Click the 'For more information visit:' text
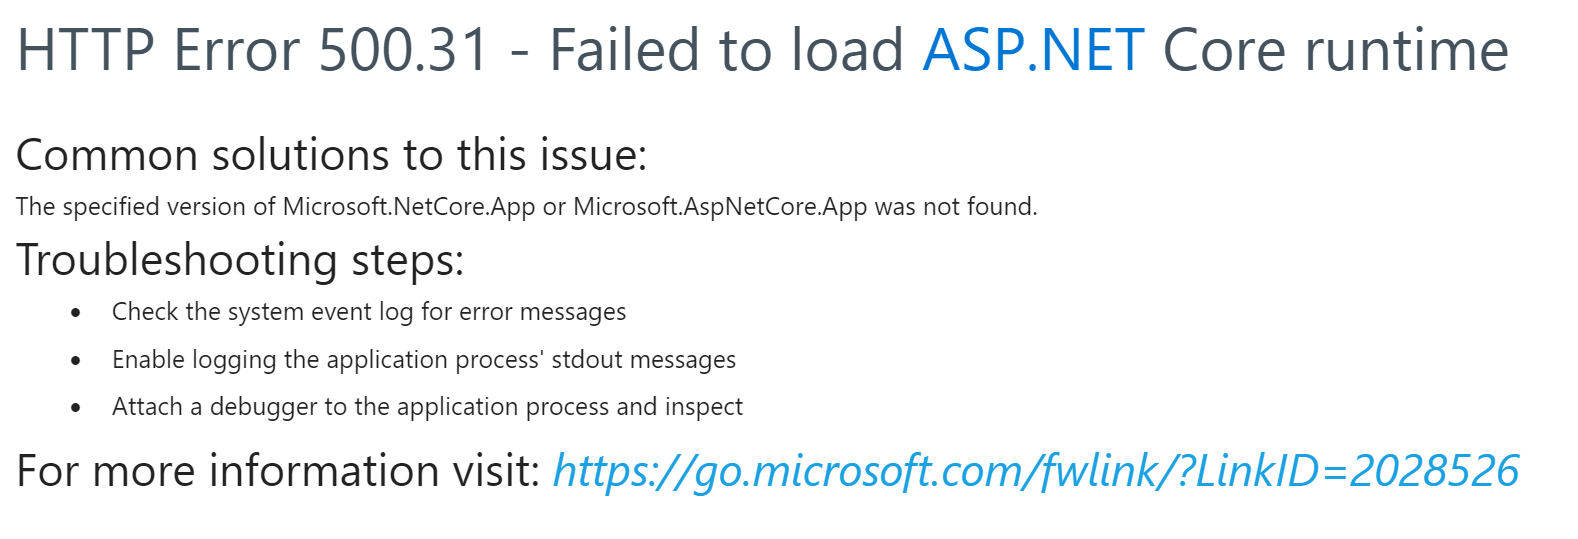Image resolution: width=1578 pixels, height=539 pixels. tap(279, 471)
